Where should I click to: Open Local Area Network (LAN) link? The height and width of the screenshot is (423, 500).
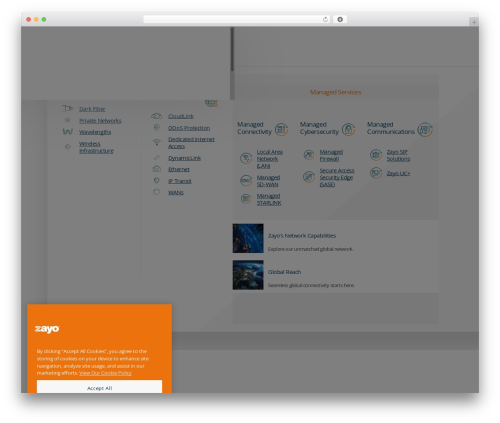pyautogui.click(x=270, y=159)
